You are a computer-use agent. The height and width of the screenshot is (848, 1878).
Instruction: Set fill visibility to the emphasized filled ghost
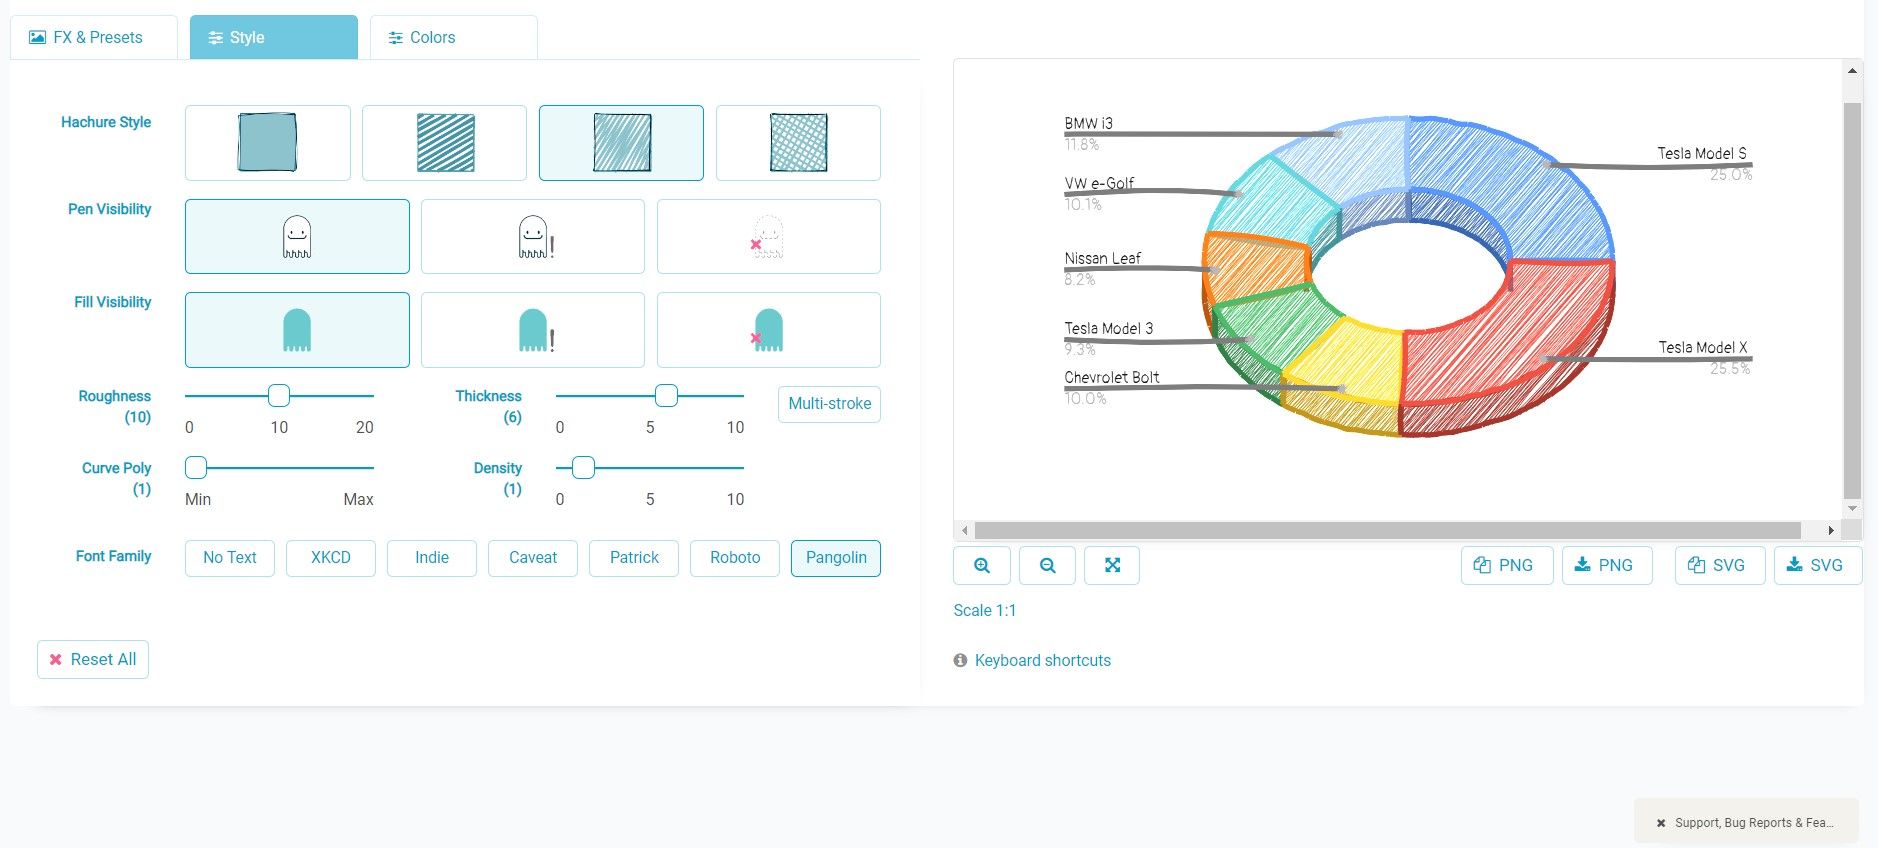click(x=533, y=330)
